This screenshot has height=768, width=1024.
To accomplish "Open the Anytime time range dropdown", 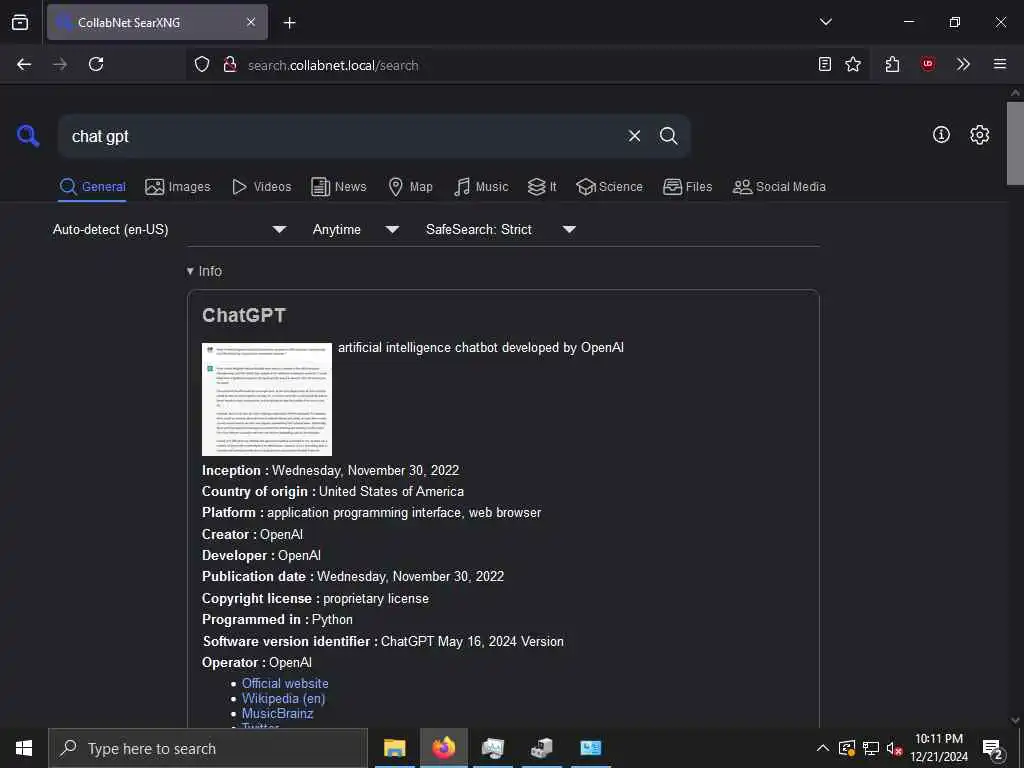I will (x=355, y=229).
